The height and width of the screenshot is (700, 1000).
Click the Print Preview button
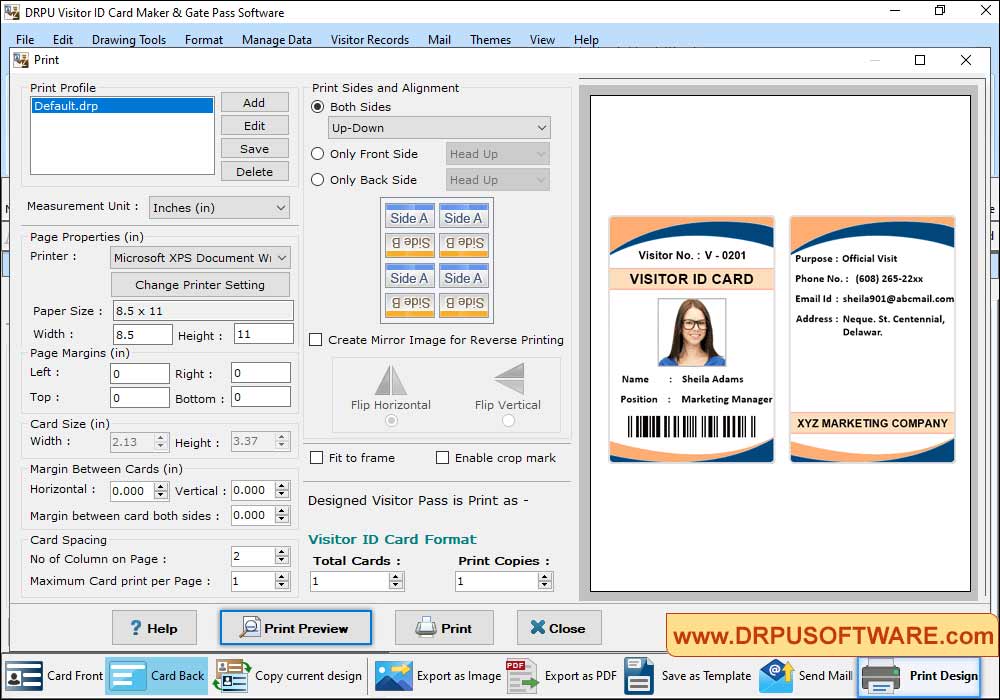[296, 628]
